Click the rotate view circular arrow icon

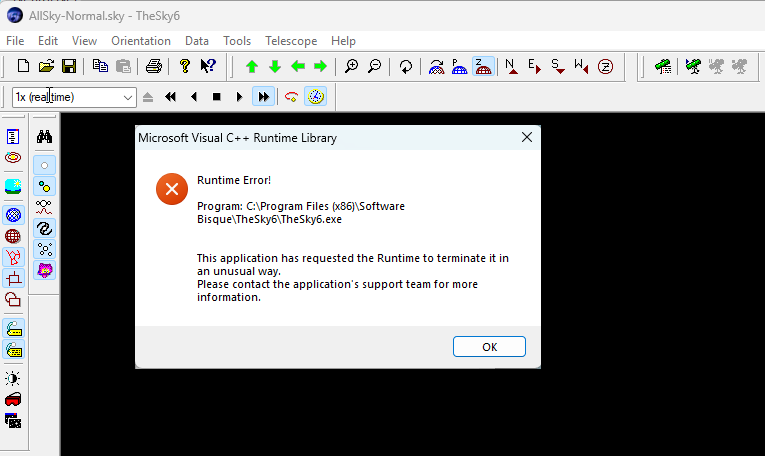405,66
